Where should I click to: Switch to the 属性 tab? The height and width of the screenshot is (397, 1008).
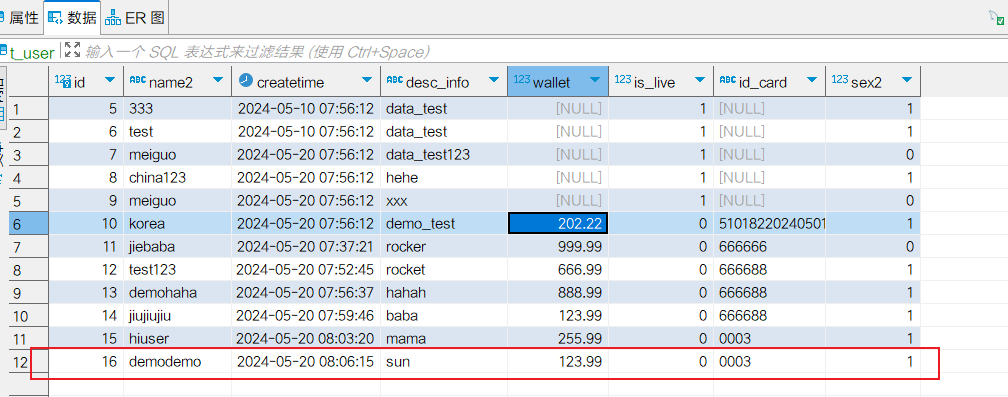tap(20, 18)
